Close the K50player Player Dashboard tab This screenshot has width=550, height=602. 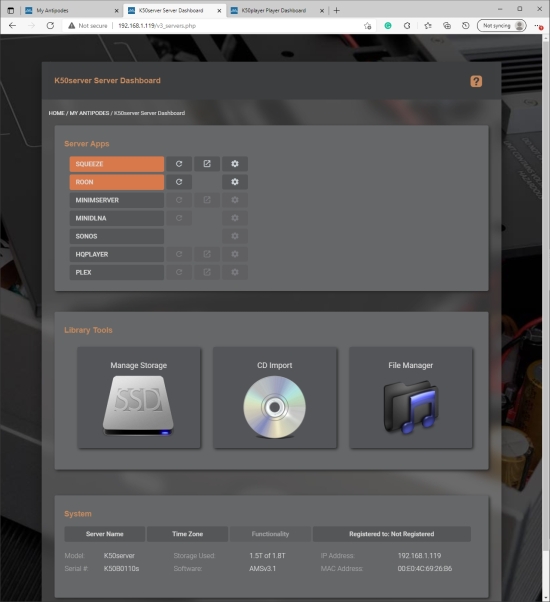click(322, 11)
